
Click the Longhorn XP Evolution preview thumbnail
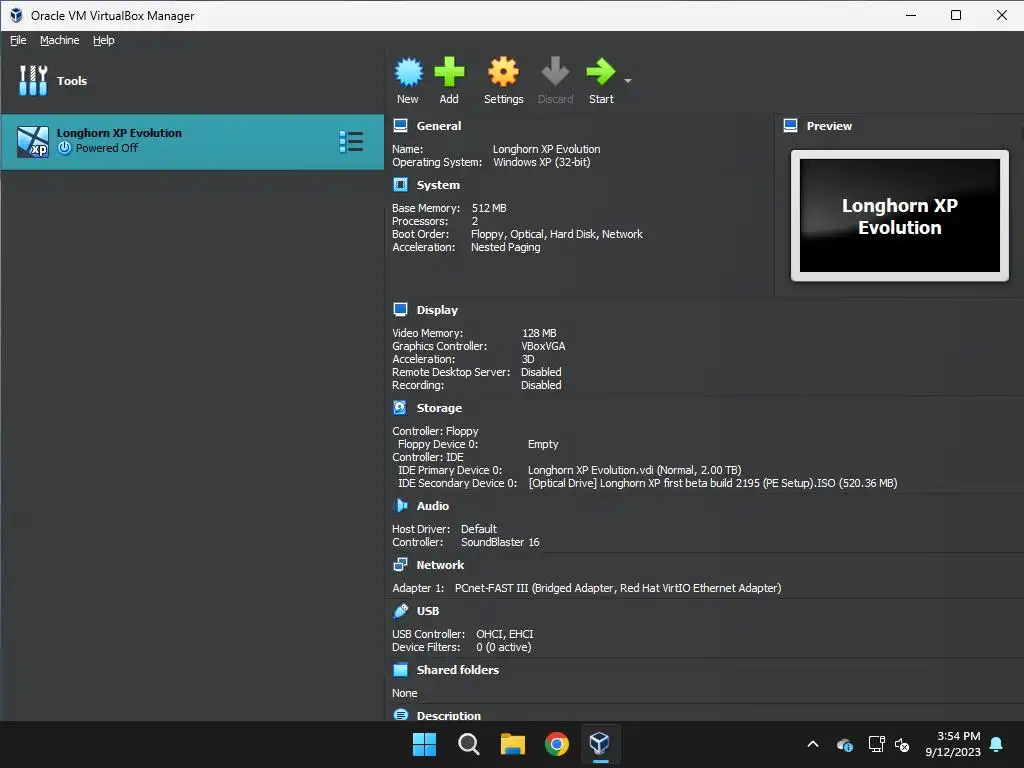pos(899,216)
